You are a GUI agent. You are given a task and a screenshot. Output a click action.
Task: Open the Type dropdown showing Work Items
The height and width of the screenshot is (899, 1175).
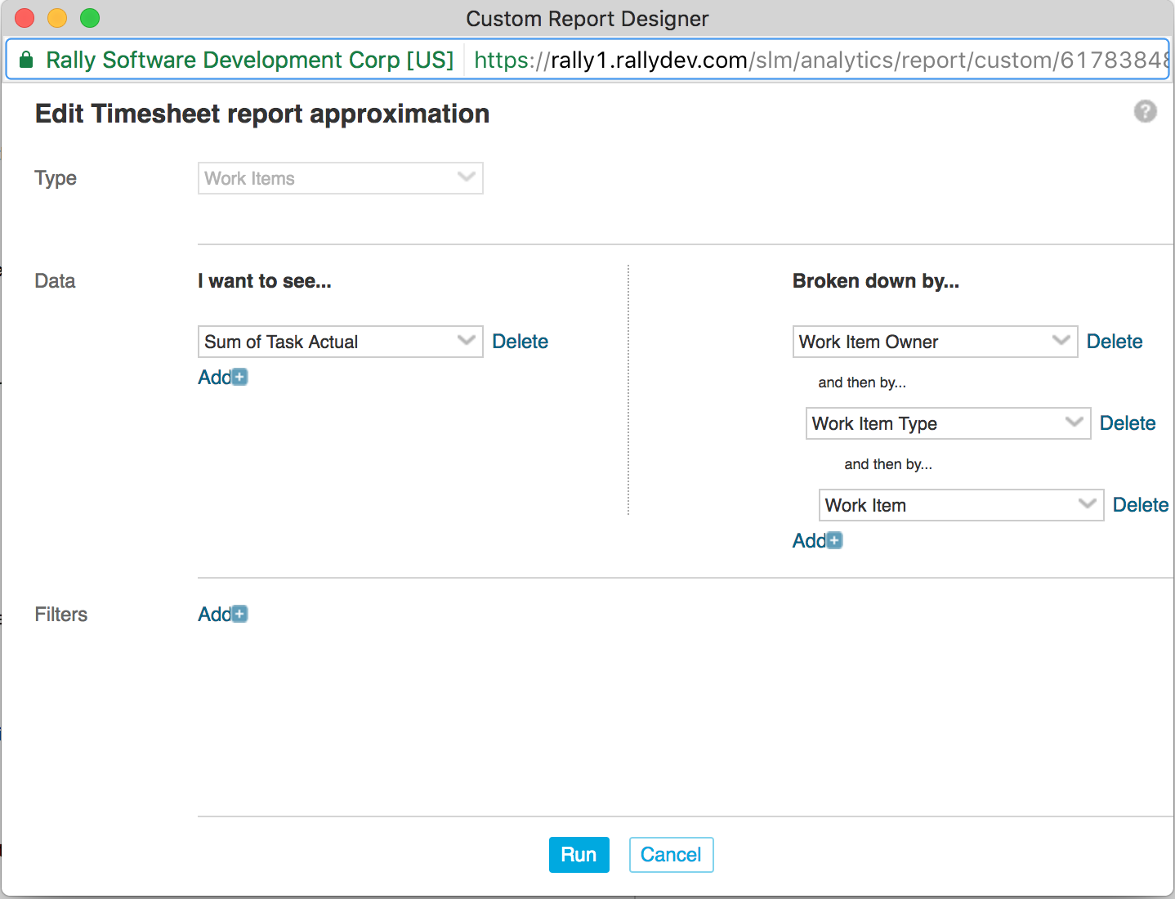[x=340, y=177]
